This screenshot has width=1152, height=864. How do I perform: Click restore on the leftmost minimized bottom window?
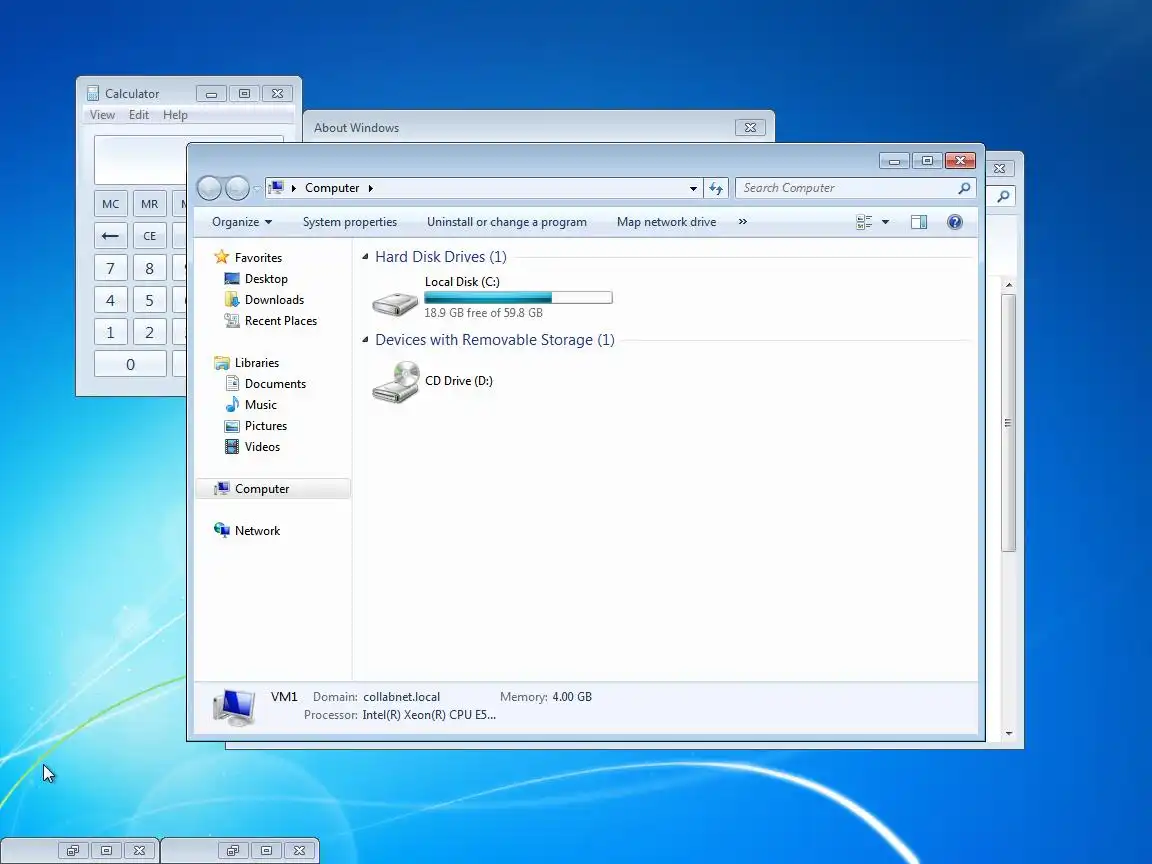tap(73, 850)
